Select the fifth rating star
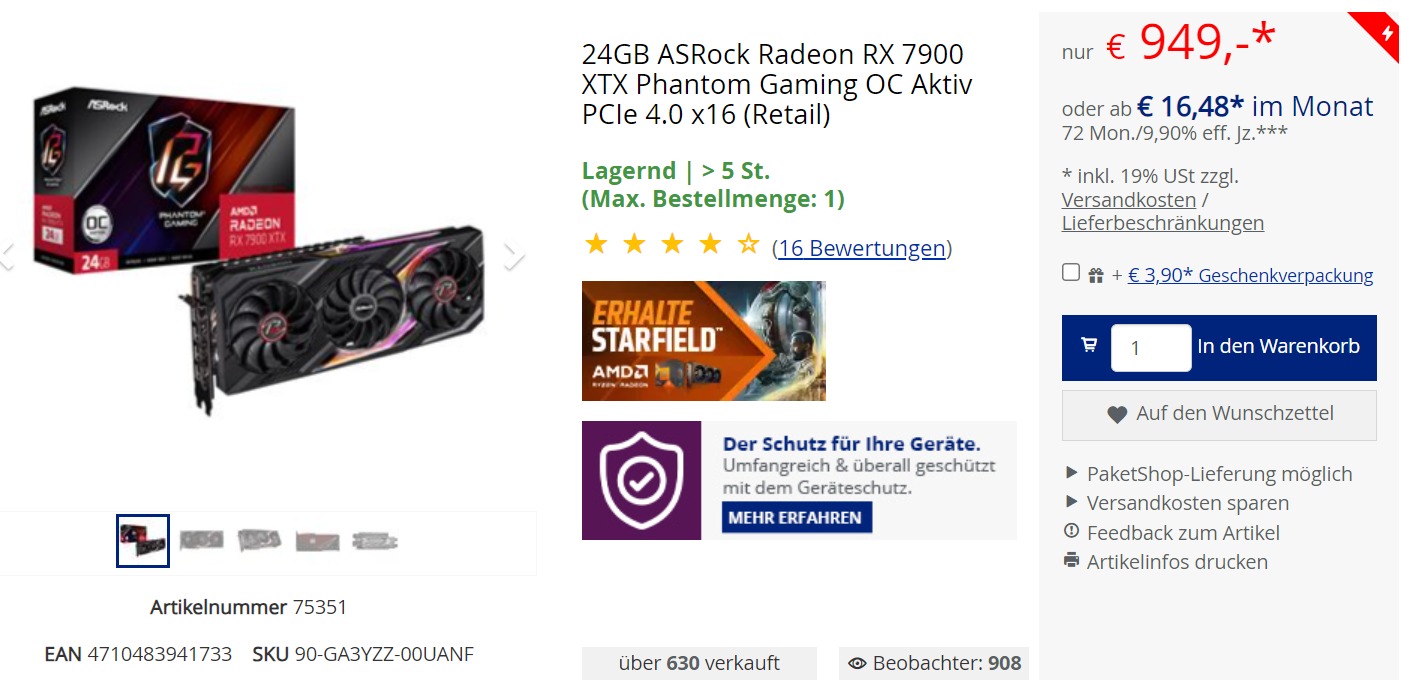This screenshot has width=1401, height=692. pyautogui.click(x=746, y=242)
